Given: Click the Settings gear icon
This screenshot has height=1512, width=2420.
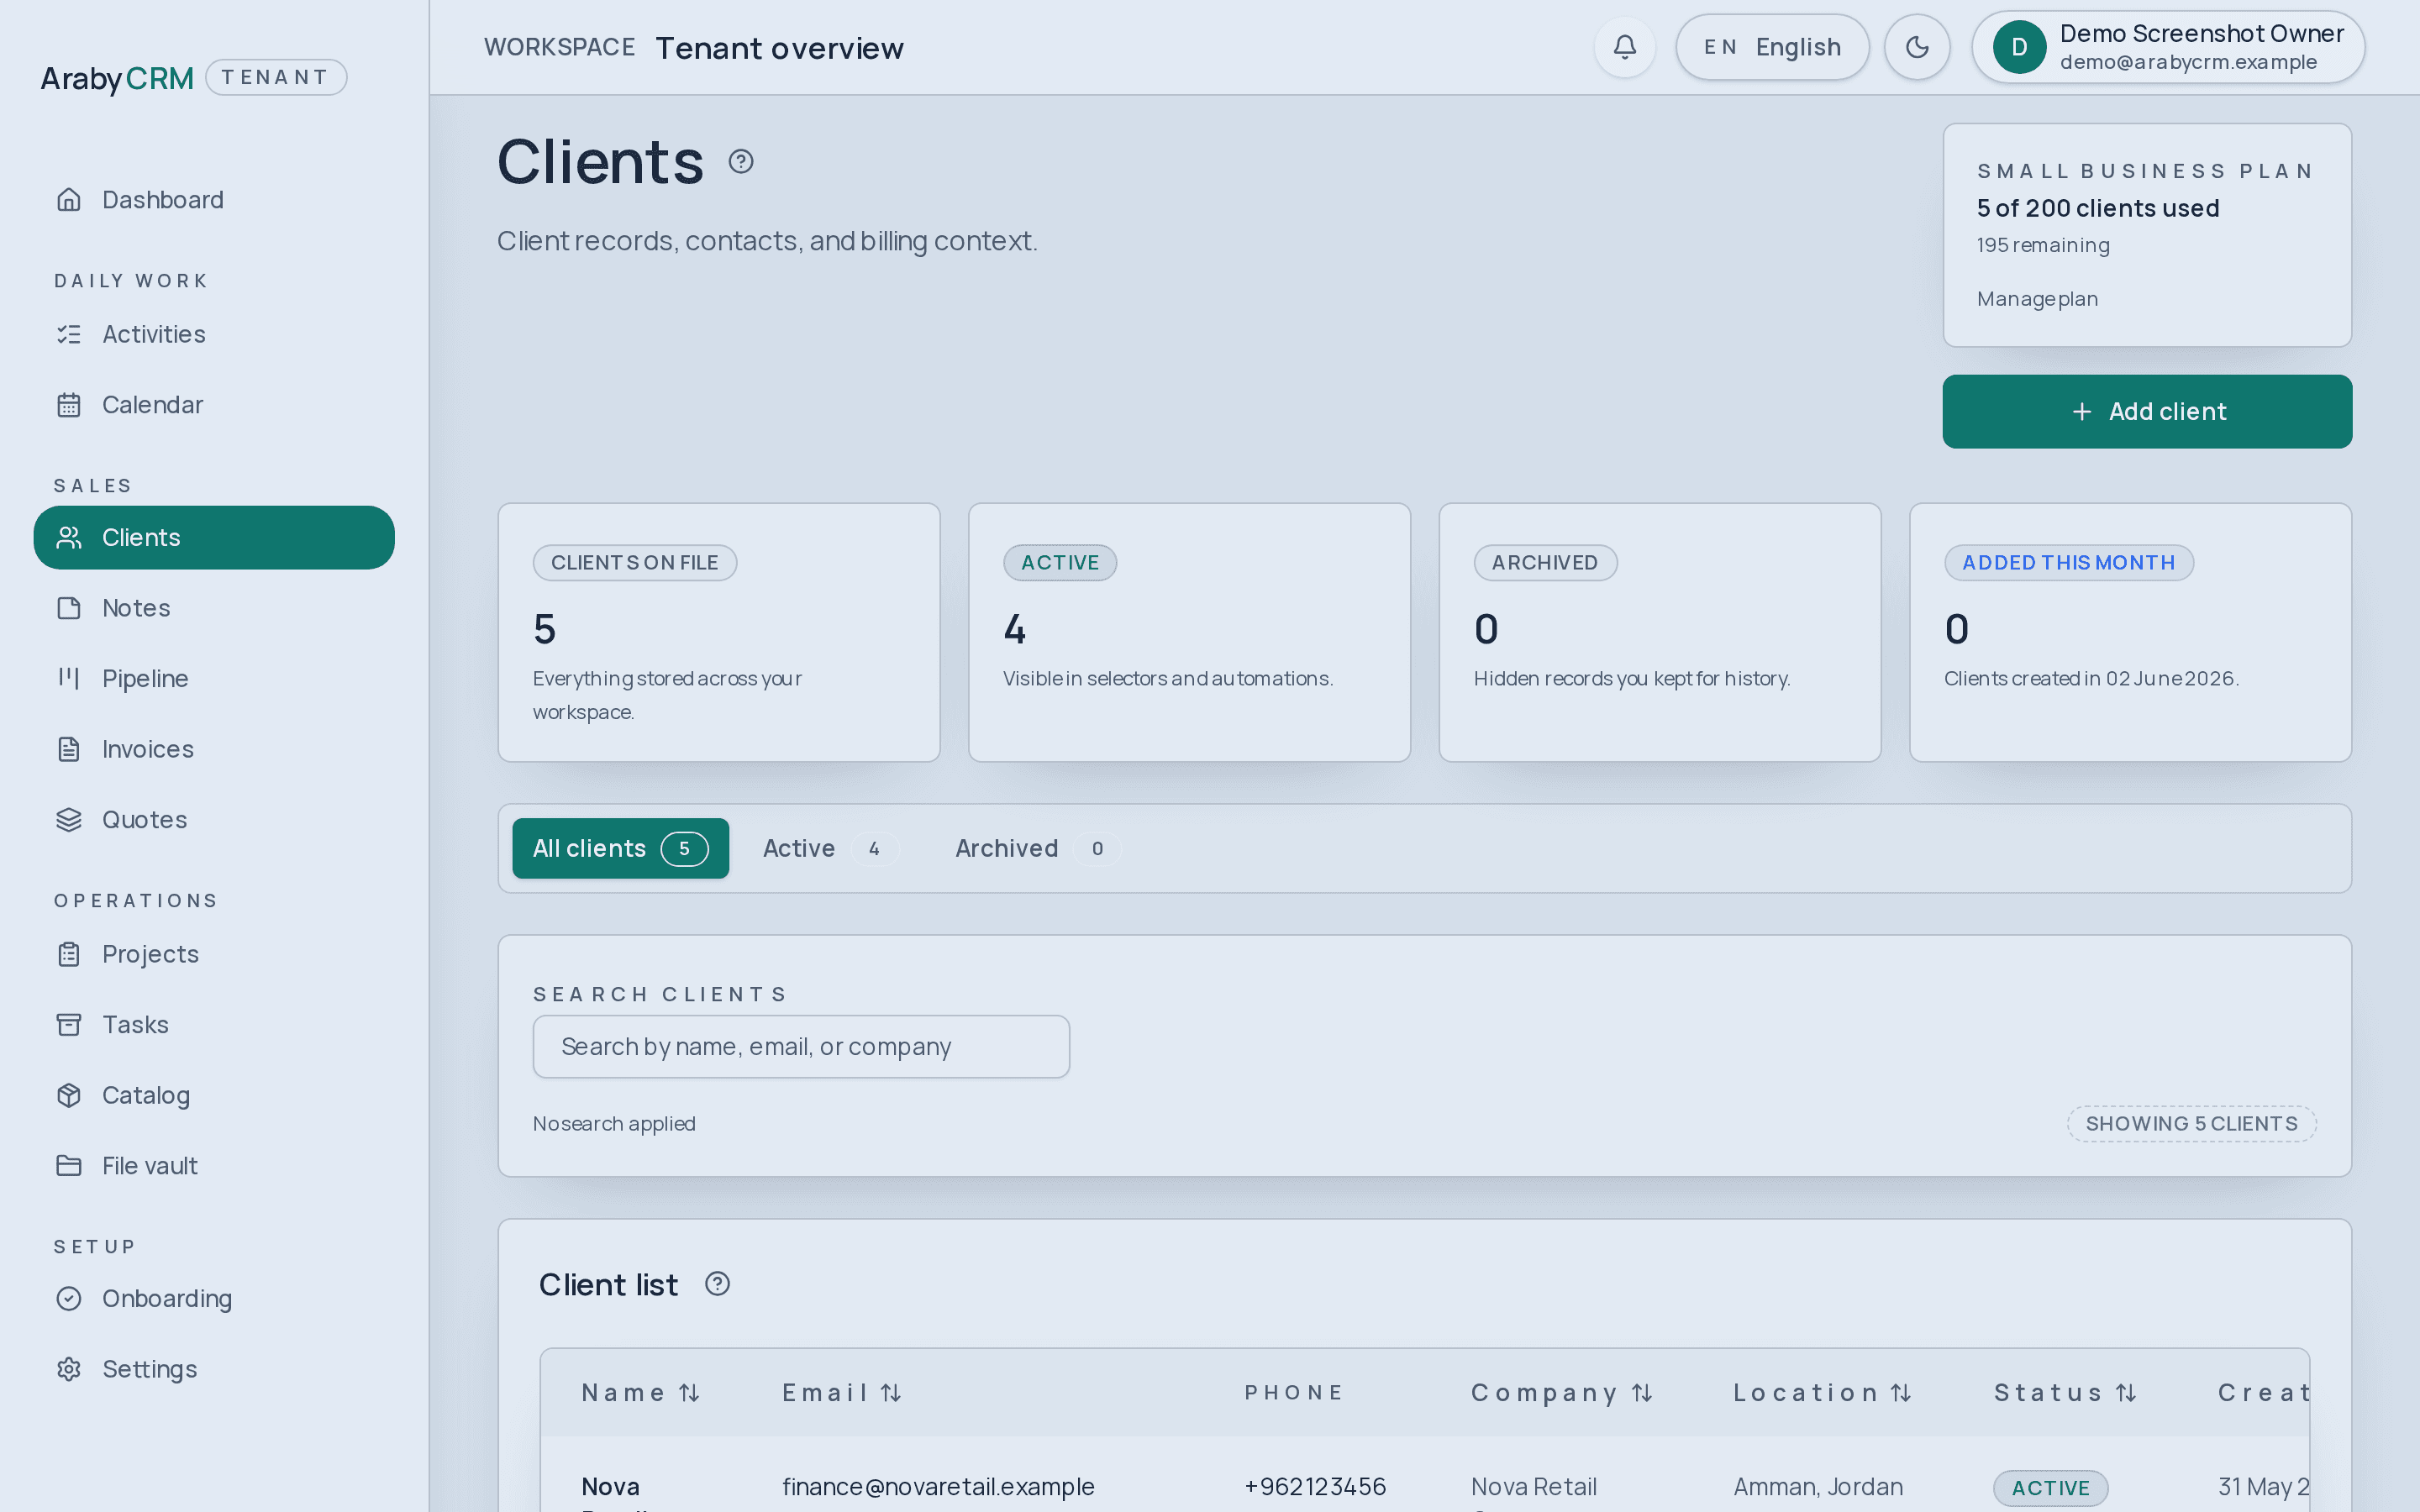Looking at the screenshot, I should [x=69, y=1369].
